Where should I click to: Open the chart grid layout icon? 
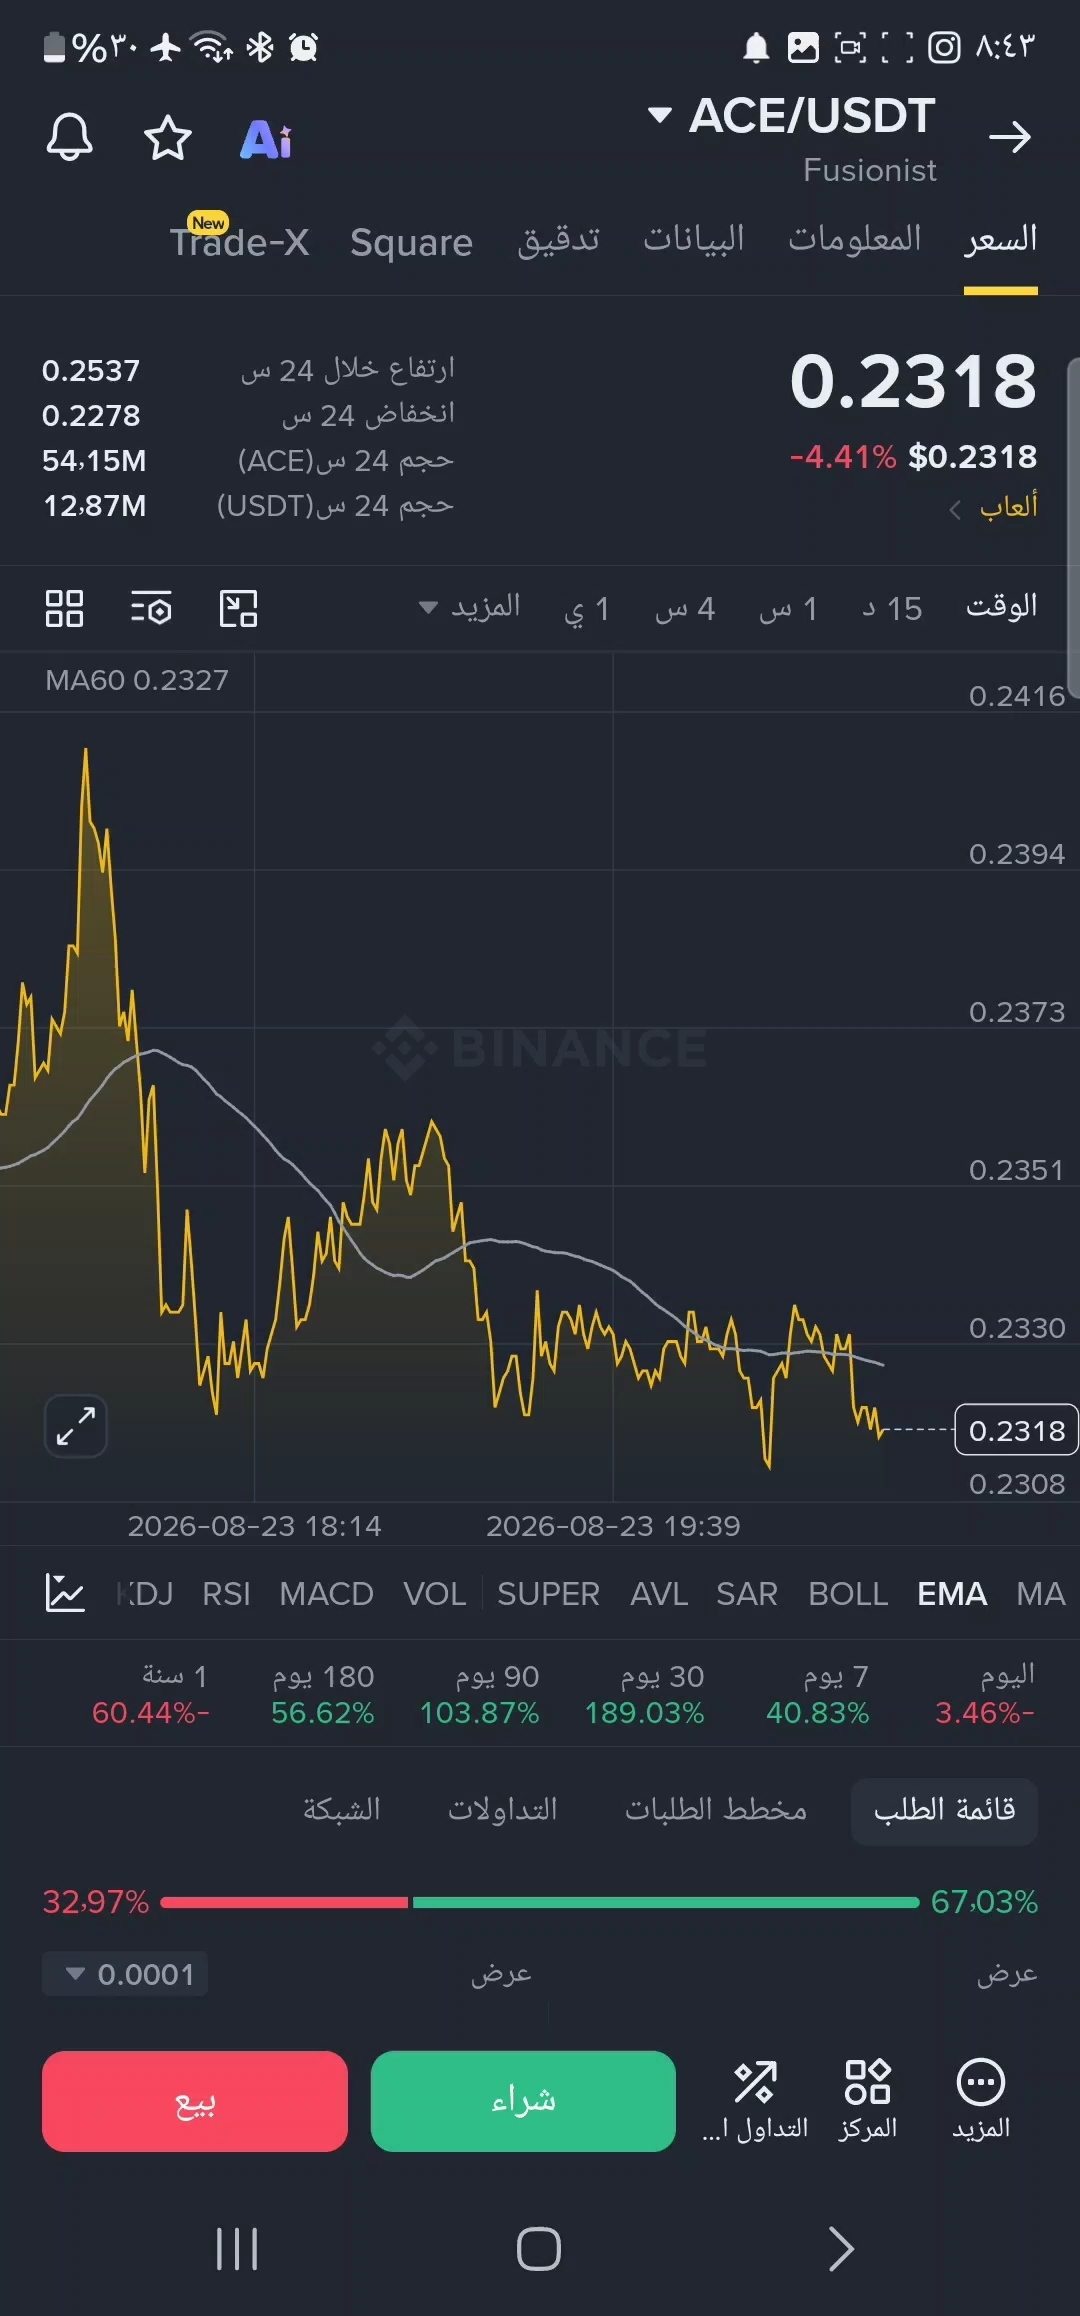(x=65, y=608)
